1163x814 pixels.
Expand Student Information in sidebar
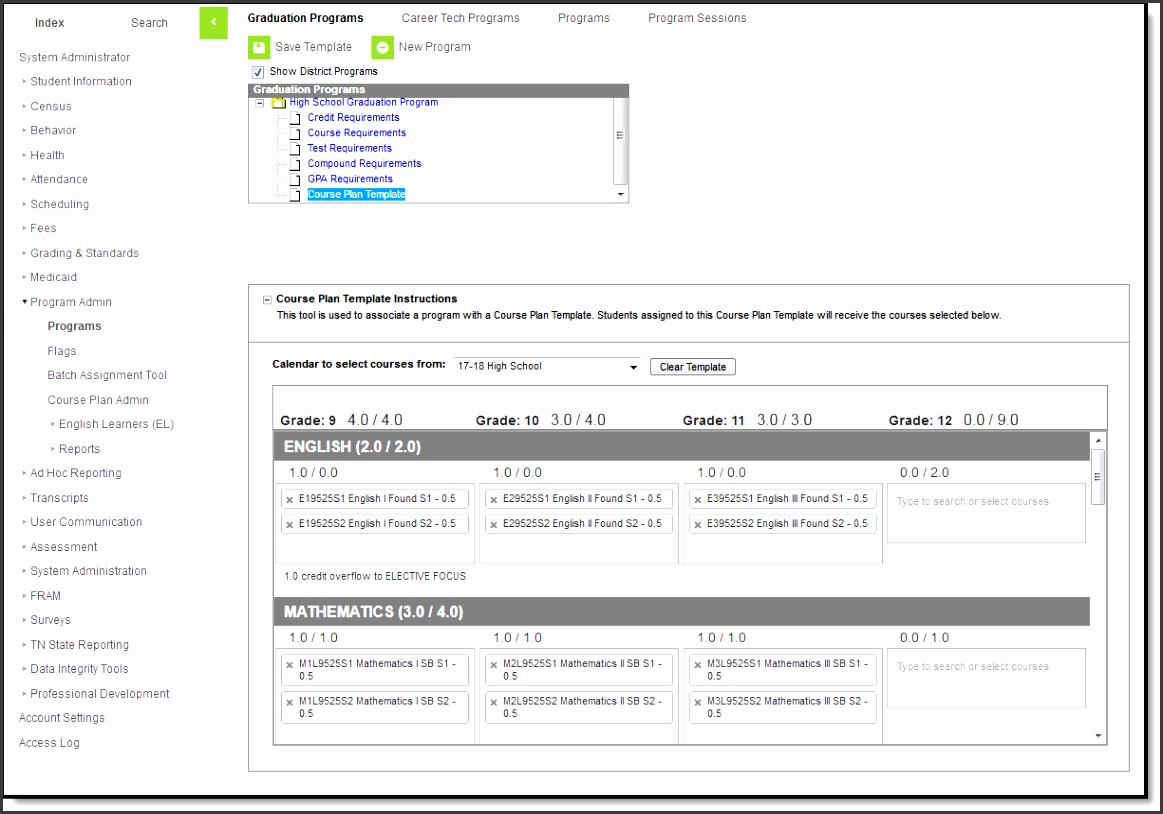(x=80, y=82)
